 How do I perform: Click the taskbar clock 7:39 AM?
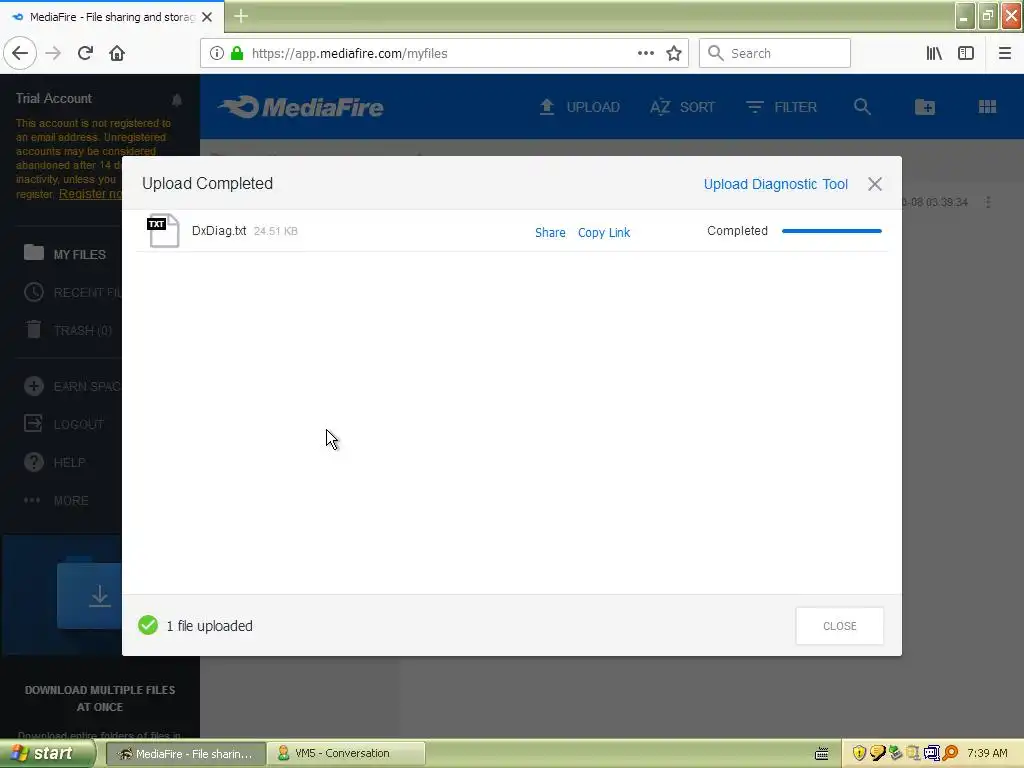(987, 753)
